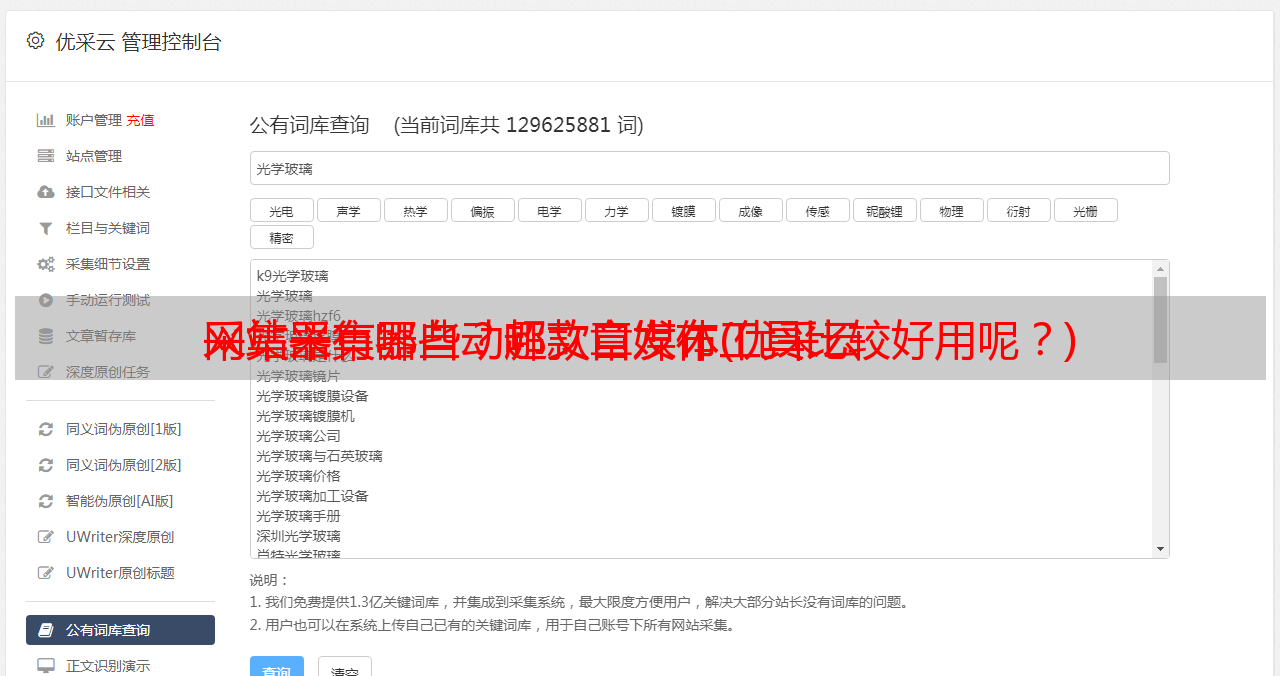The width and height of the screenshot is (1280, 676).
Task: Open 账户管理 via its bar chart icon
Action: click(46, 120)
